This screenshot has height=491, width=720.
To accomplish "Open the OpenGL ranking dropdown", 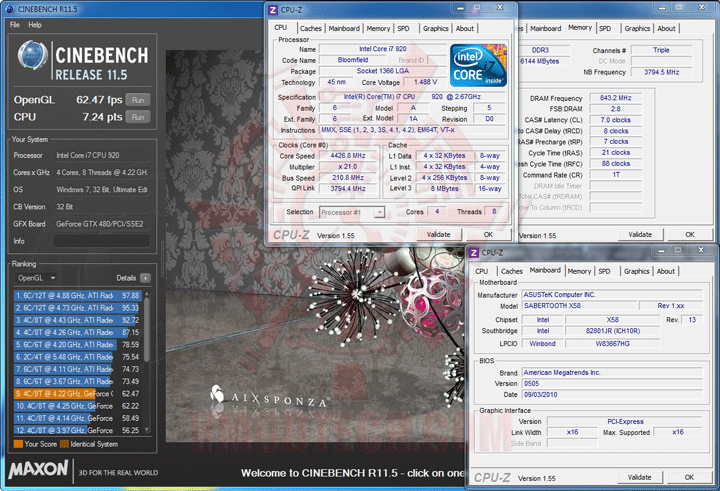I will coord(36,278).
